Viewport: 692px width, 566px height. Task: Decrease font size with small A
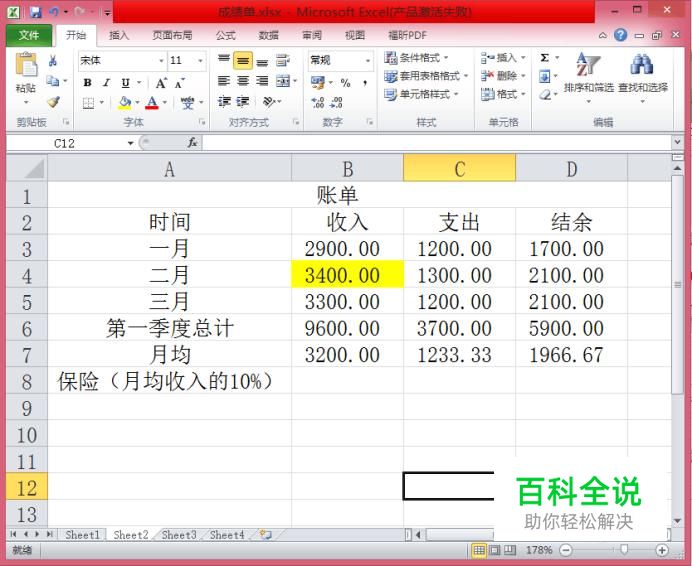[x=180, y=83]
